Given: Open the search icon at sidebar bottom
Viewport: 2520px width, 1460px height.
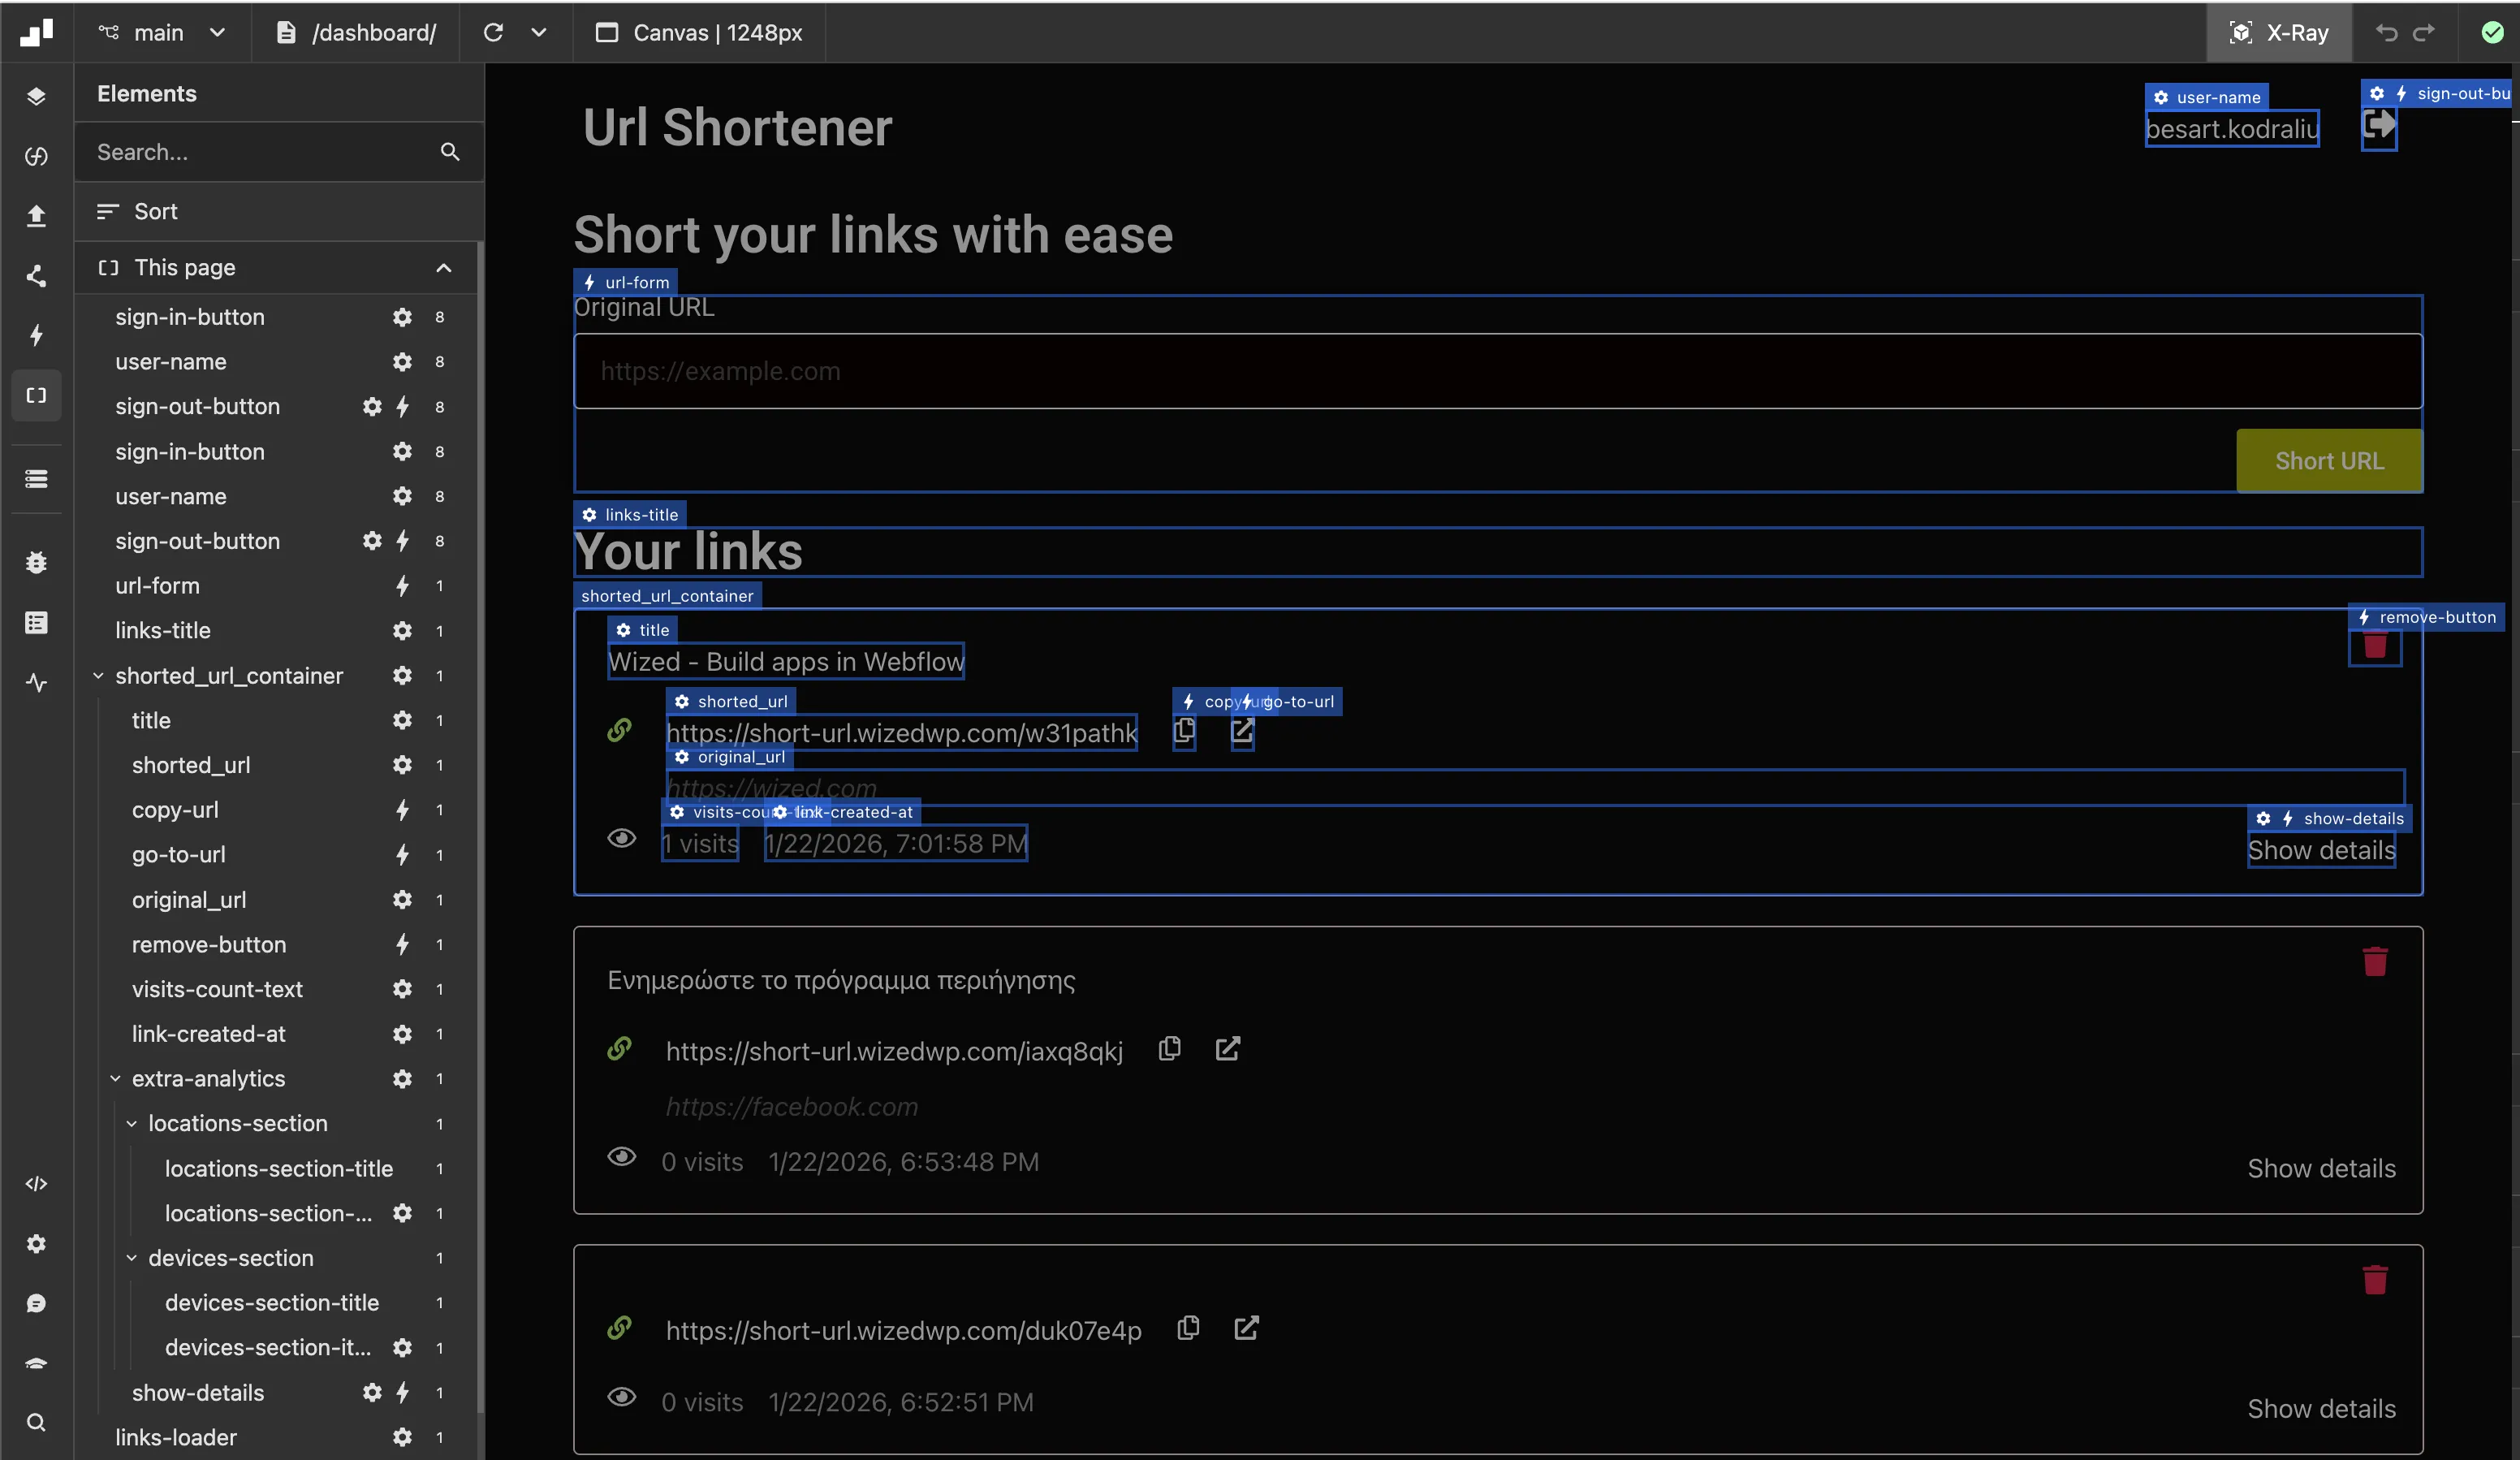Looking at the screenshot, I should click(37, 1422).
